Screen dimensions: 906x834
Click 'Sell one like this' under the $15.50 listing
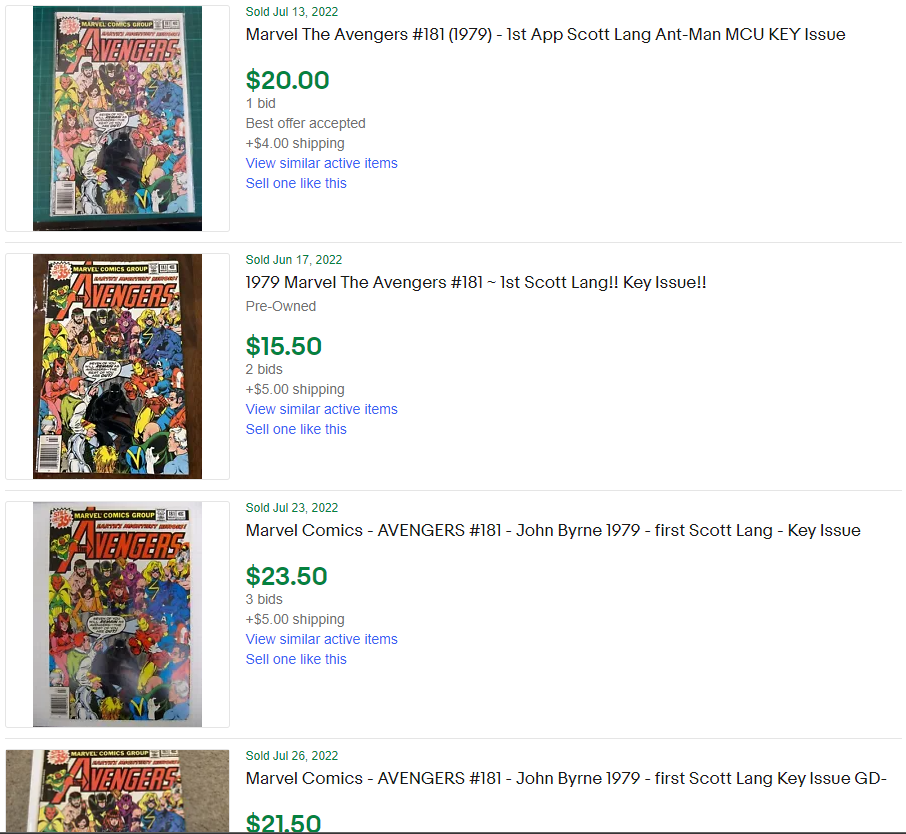pyautogui.click(x=296, y=429)
